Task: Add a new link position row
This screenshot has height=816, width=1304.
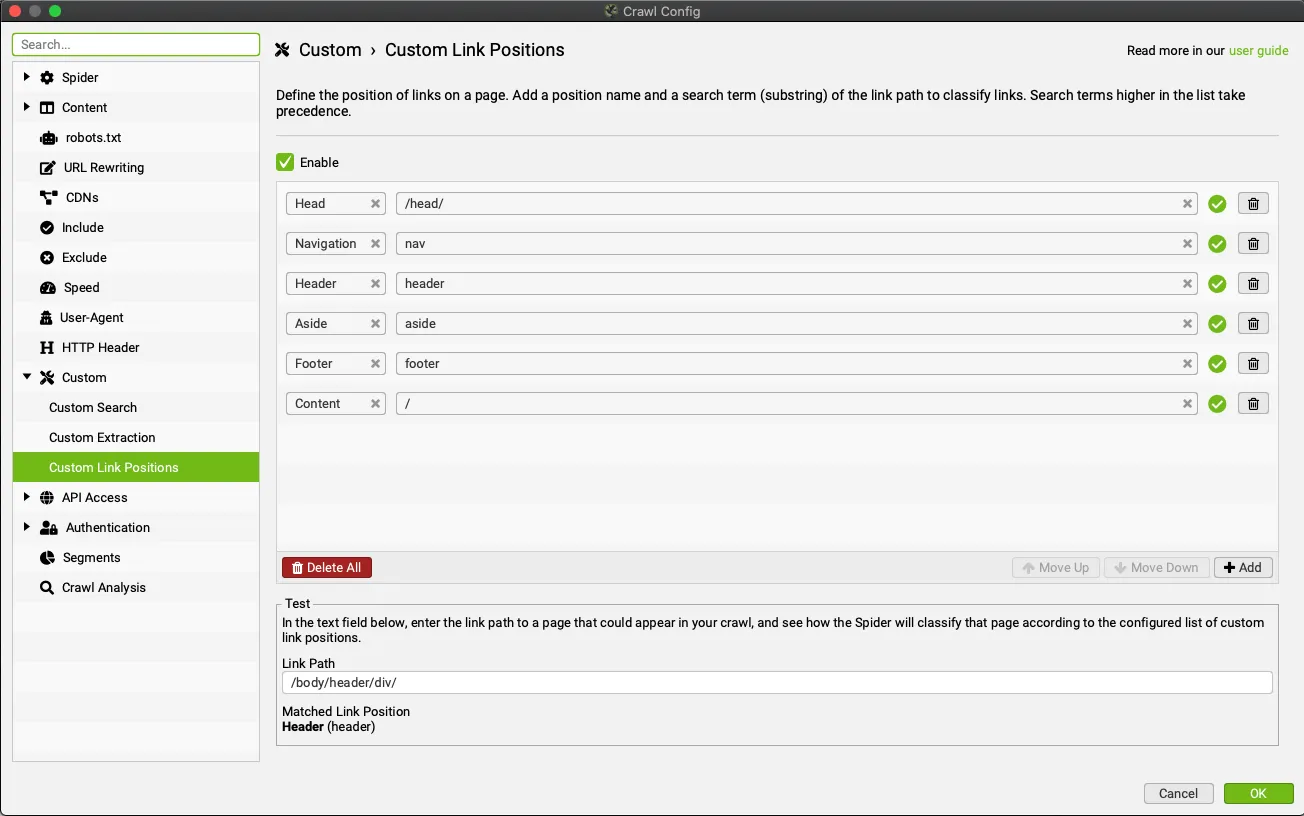Action: [x=1243, y=568]
